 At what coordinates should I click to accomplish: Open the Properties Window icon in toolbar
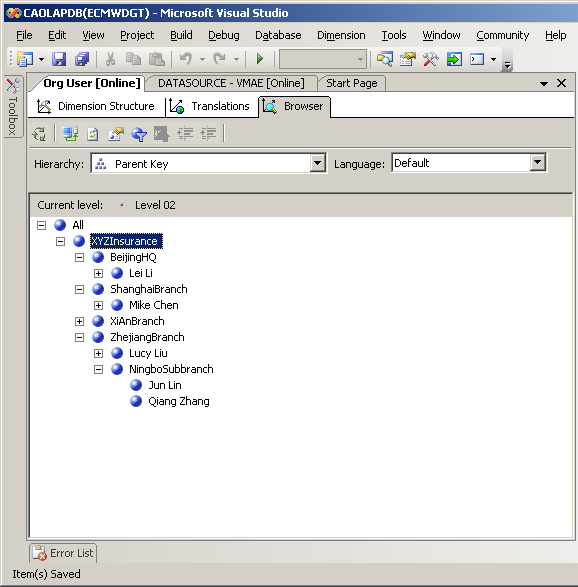[408, 59]
